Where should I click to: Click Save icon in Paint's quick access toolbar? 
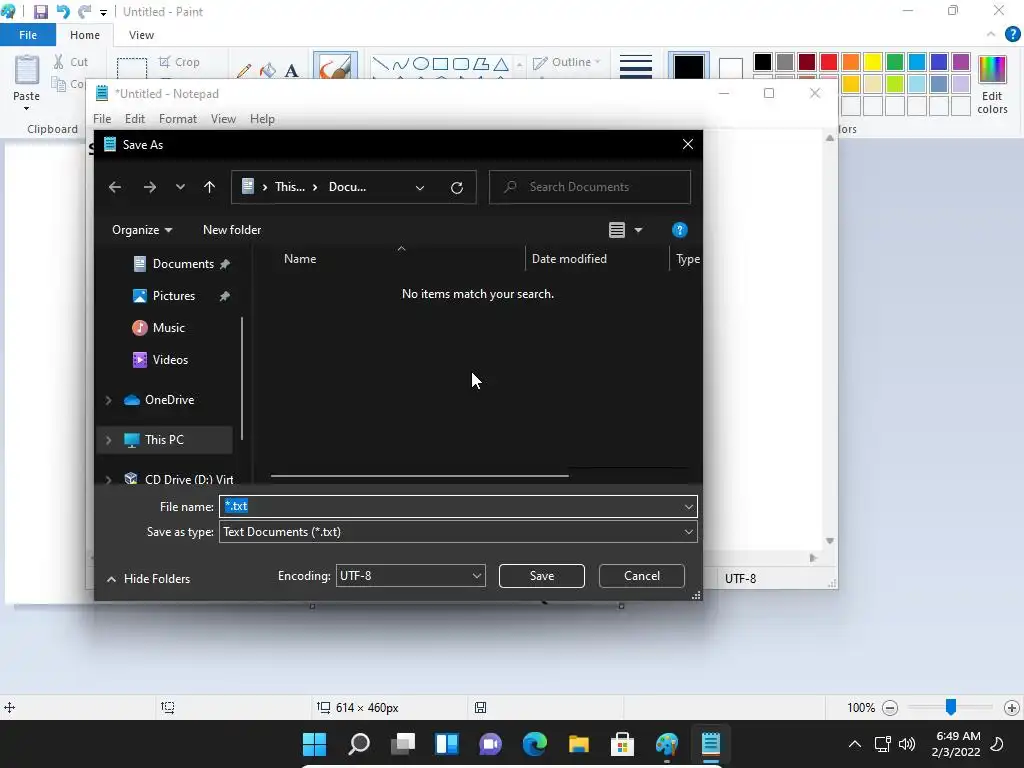(40, 12)
